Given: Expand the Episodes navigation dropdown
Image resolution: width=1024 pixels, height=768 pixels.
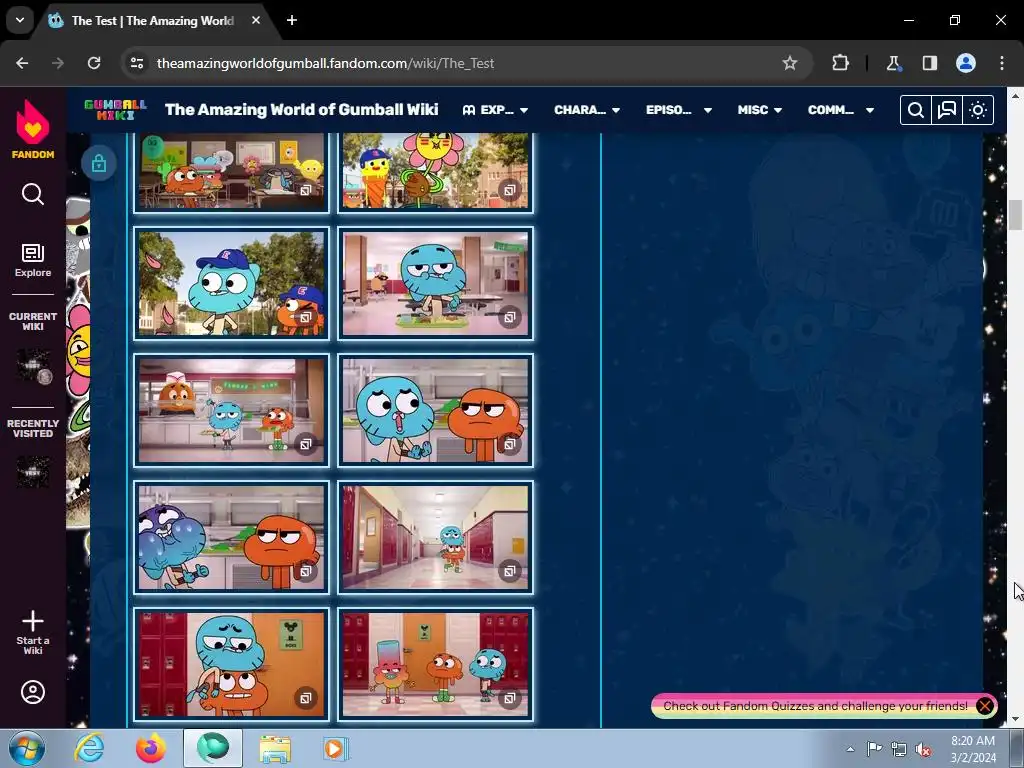Looking at the screenshot, I should pyautogui.click(x=679, y=110).
